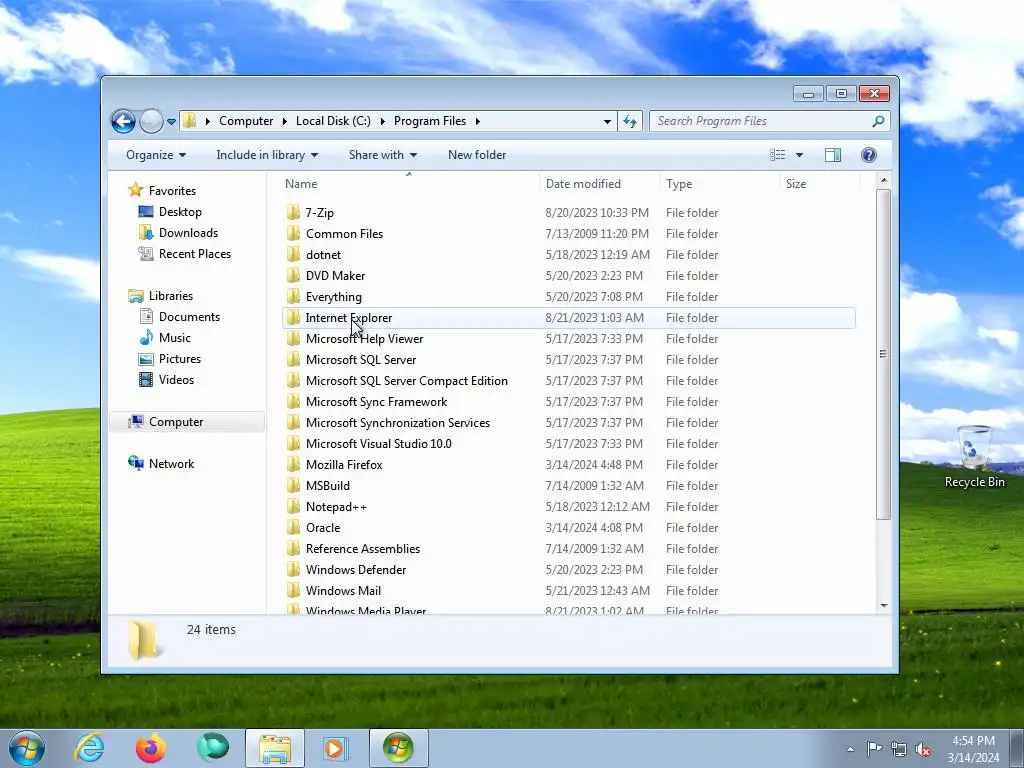The image size is (1024, 768).
Task: Select Microsoft Synchronization Services folder
Action: pos(398,423)
